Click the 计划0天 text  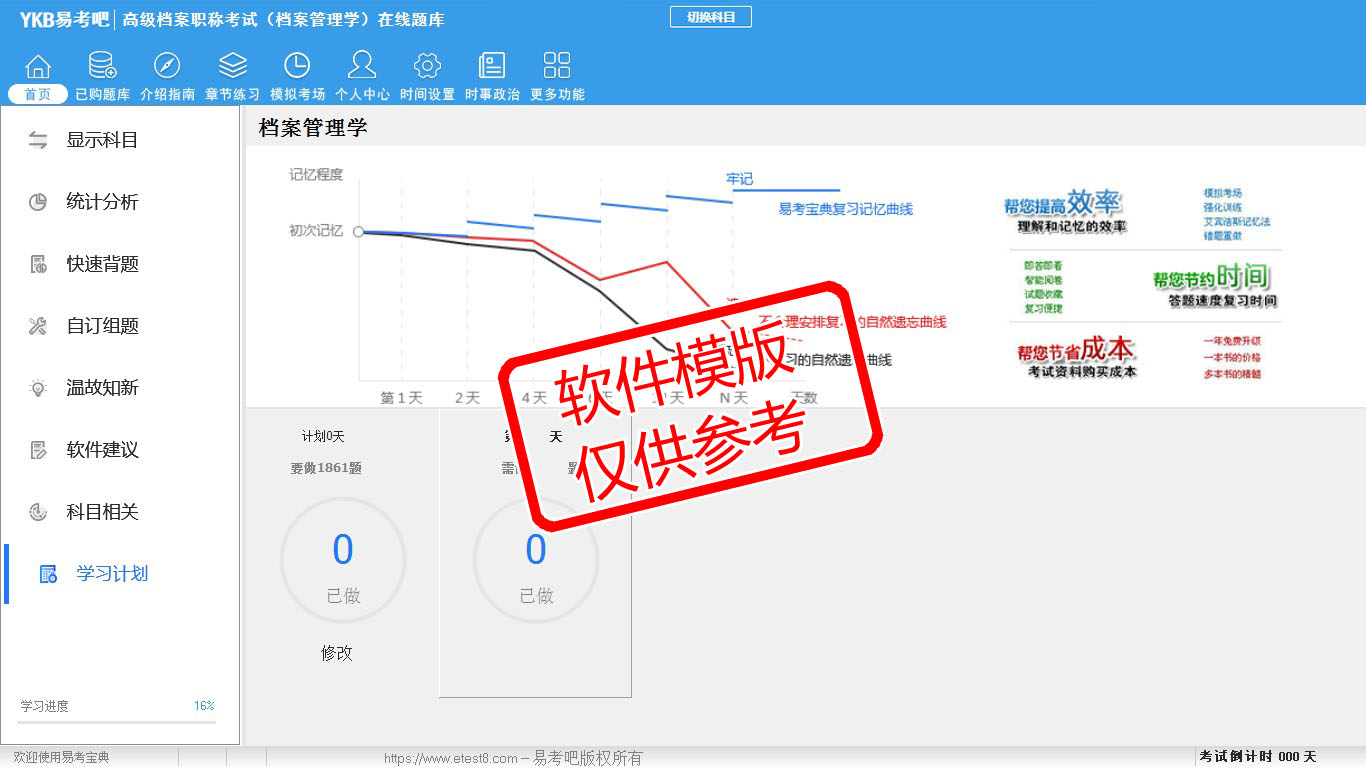click(x=323, y=436)
